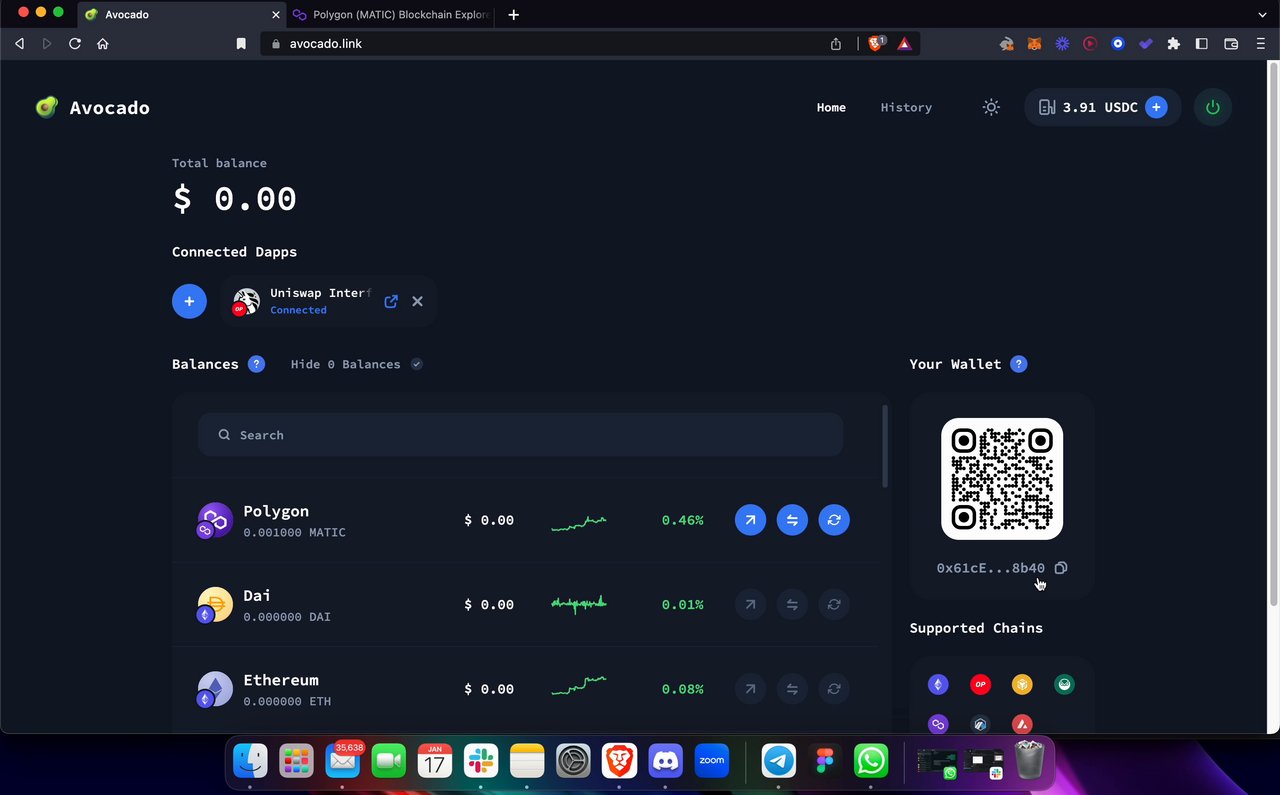Disconnect the Uniswap Interface dapp
This screenshot has width=1280, height=795.
418,301
